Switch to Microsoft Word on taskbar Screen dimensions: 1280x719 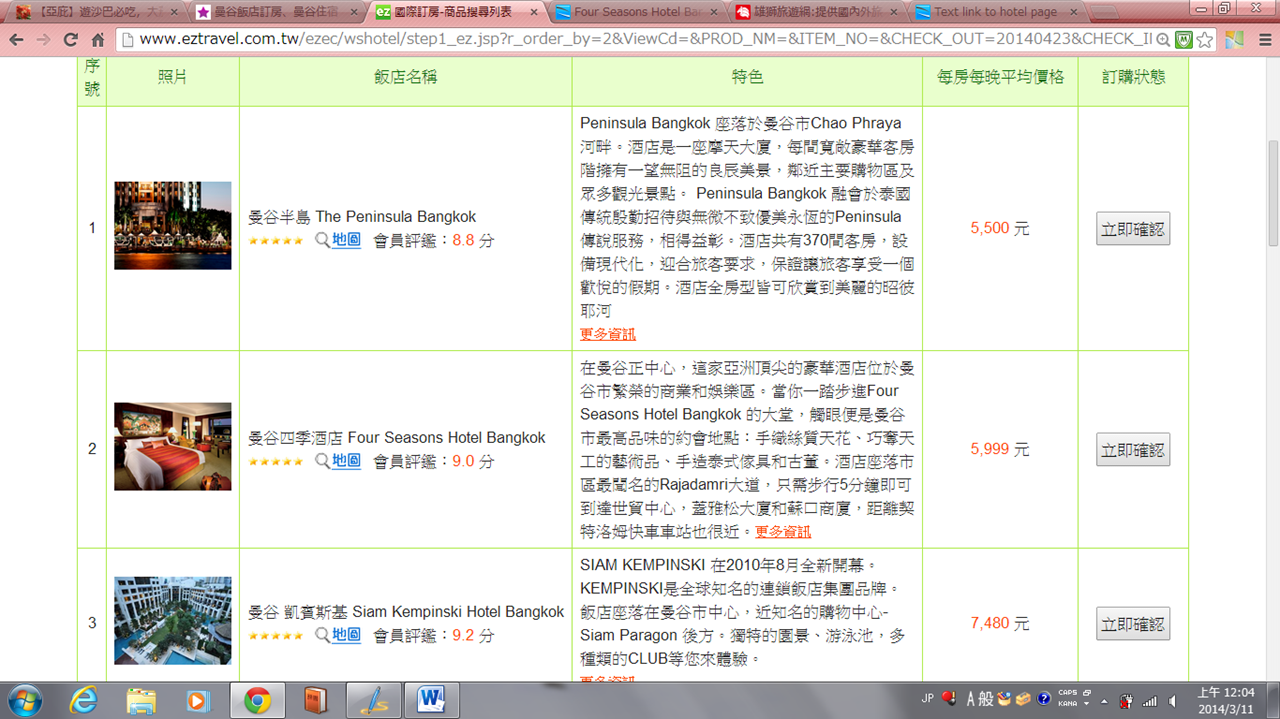tap(432, 701)
